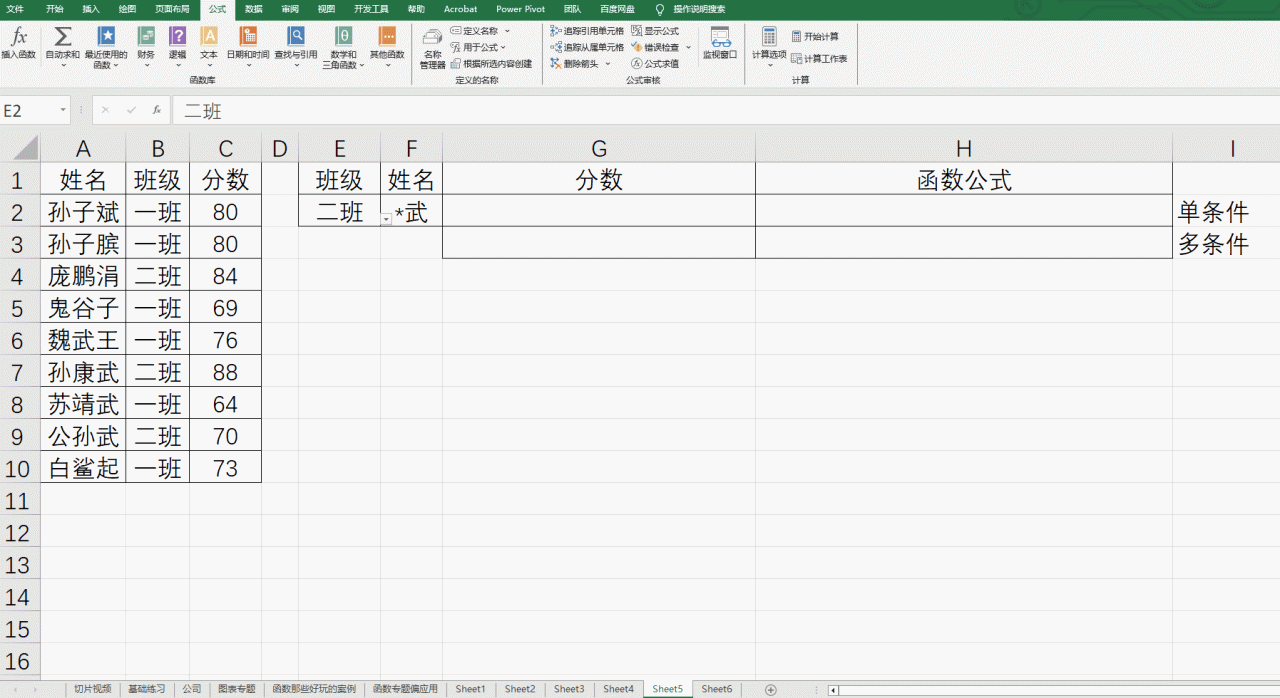Click Error Checking (错误检查)

coord(655,47)
